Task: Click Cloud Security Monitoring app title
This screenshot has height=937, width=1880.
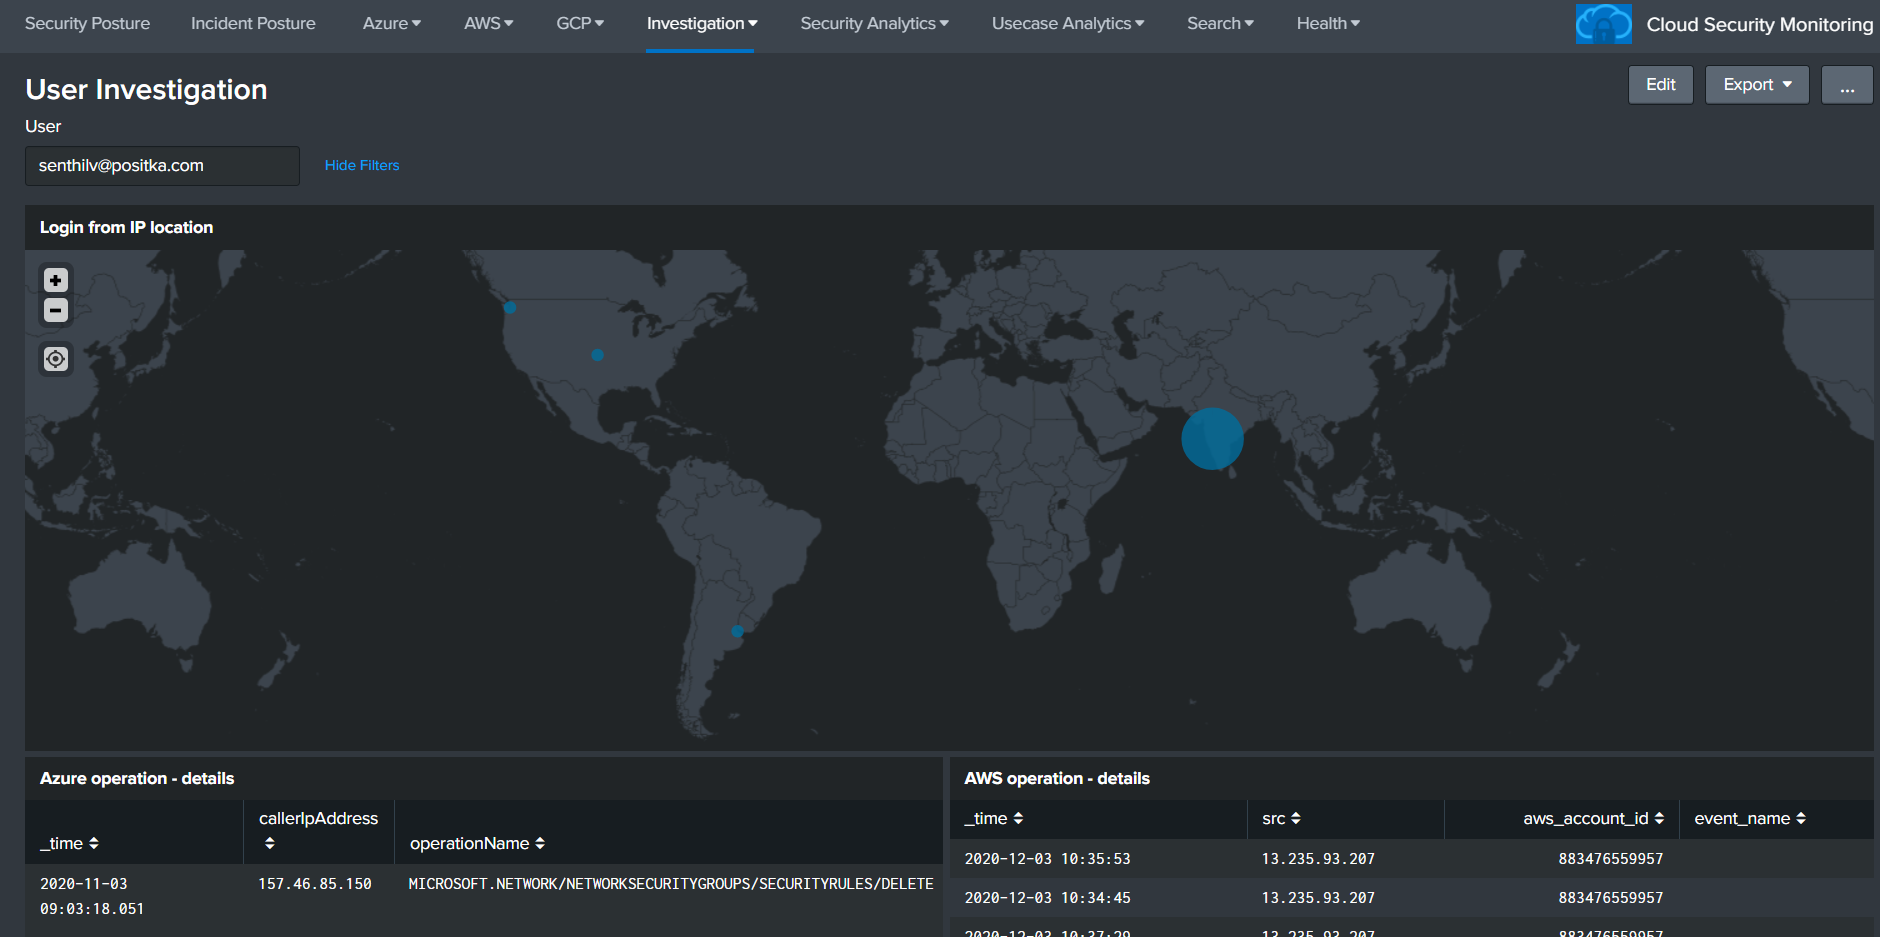Action: tap(1759, 24)
